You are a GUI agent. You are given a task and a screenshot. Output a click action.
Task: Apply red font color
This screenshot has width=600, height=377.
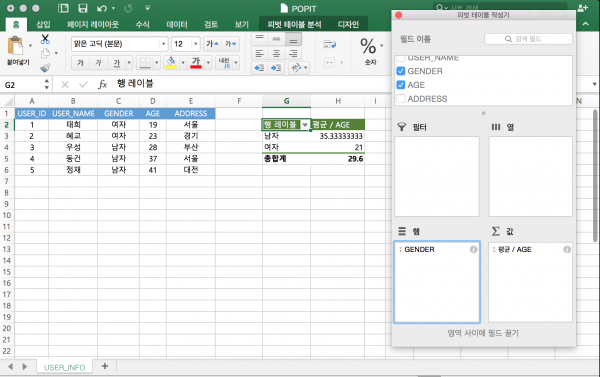(x=196, y=63)
